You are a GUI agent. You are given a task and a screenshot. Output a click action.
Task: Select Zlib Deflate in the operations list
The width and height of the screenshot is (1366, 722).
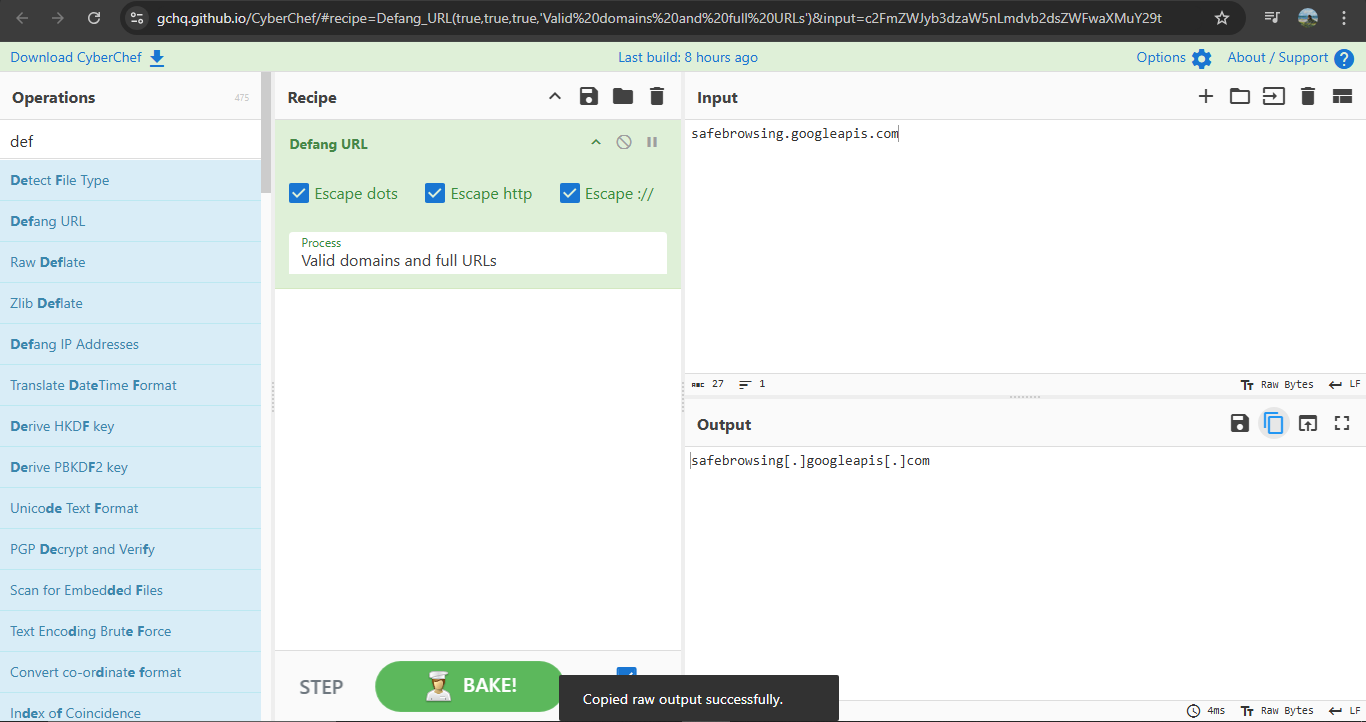(130, 303)
